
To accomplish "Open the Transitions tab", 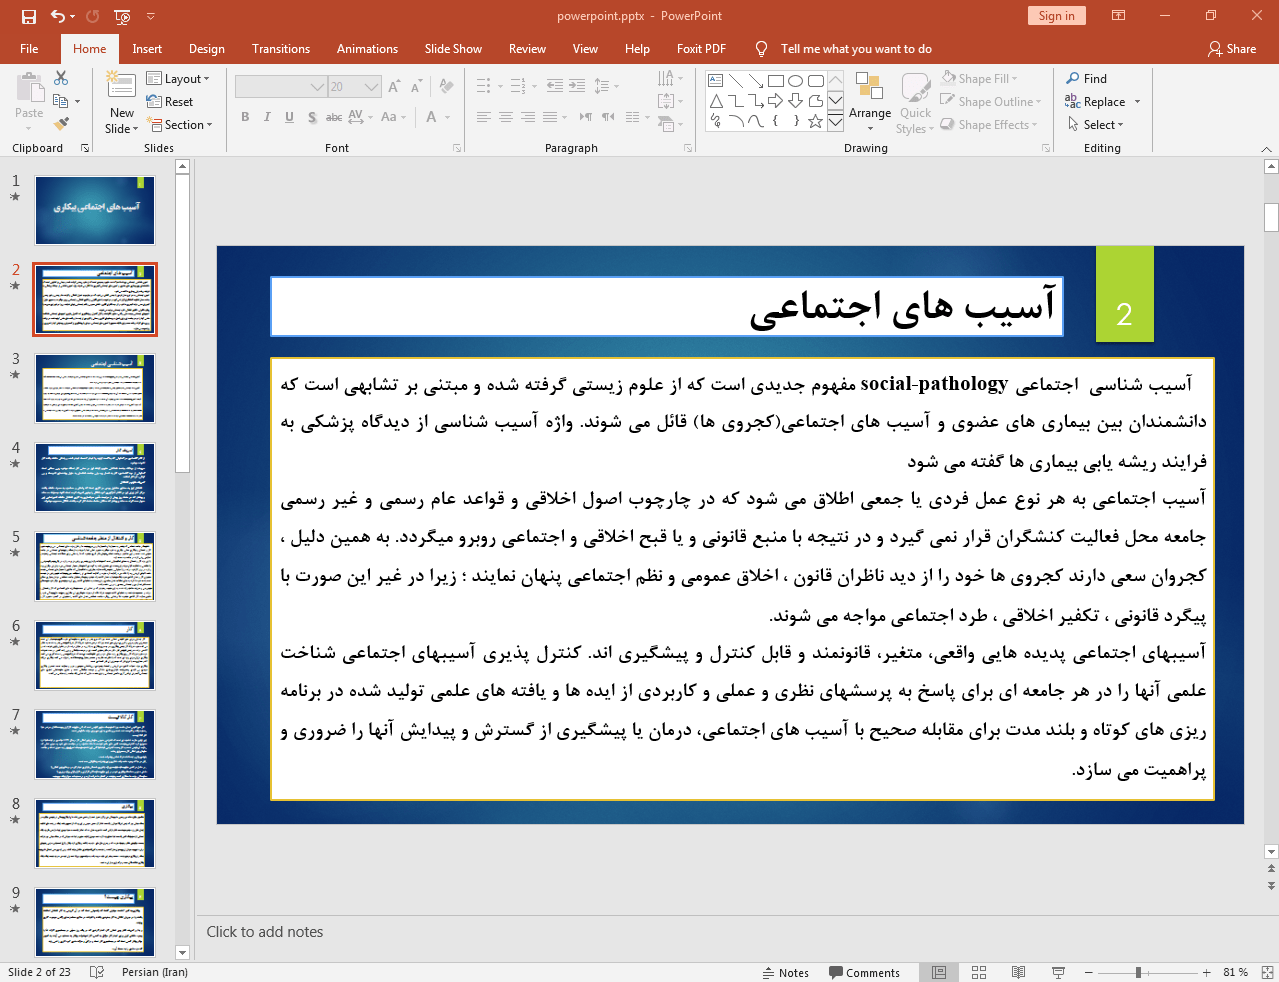I will [x=281, y=49].
